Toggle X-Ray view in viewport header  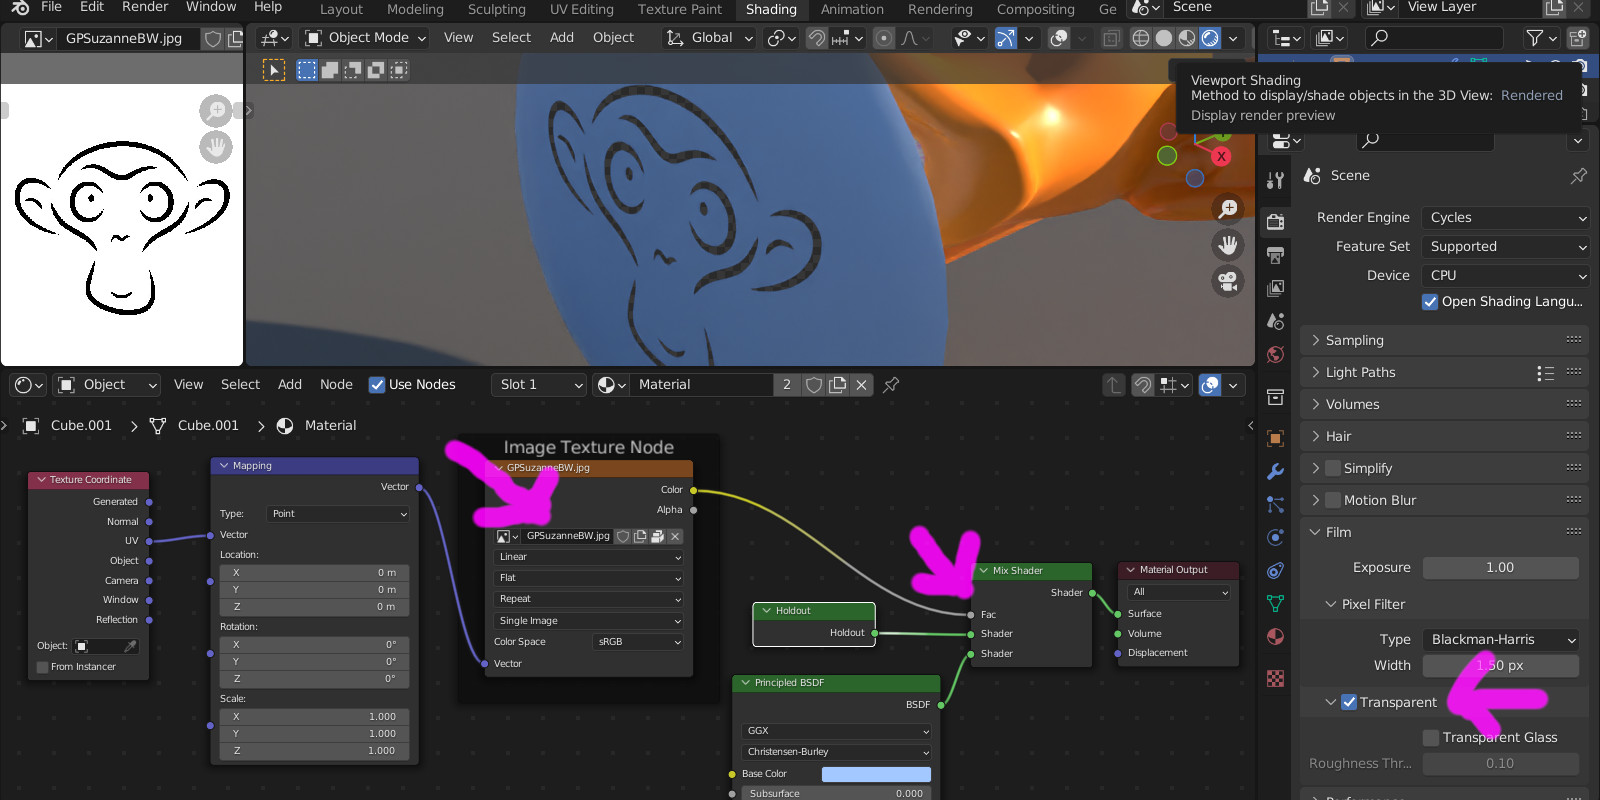(x=1111, y=38)
